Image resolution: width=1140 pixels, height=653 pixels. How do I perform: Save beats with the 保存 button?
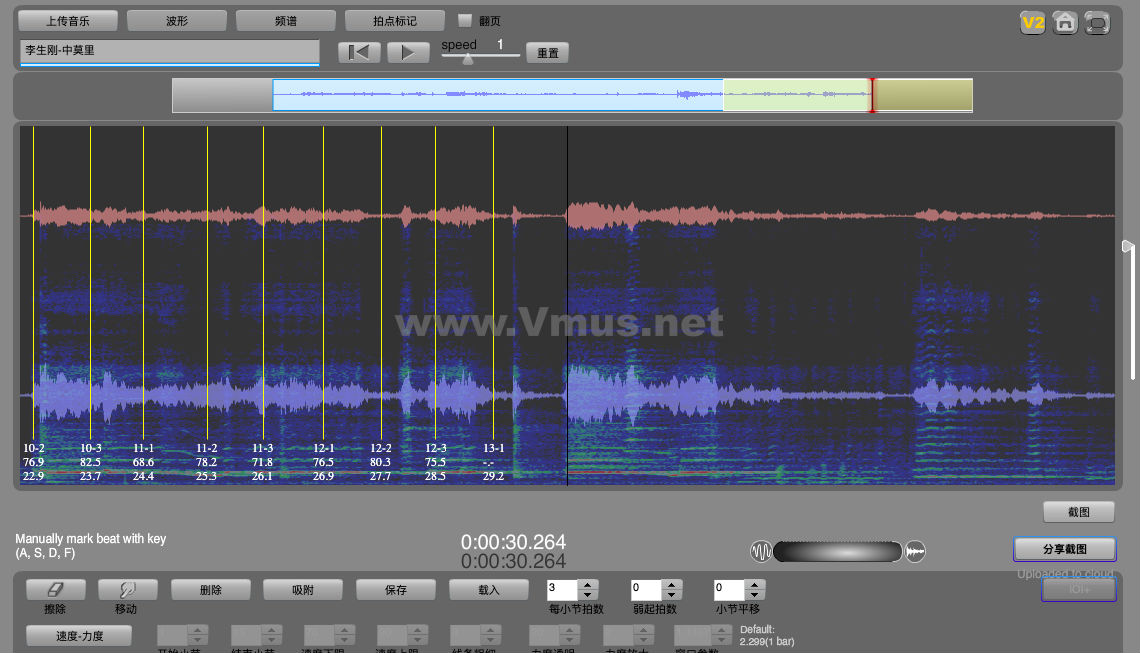click(x=396, y=590)
